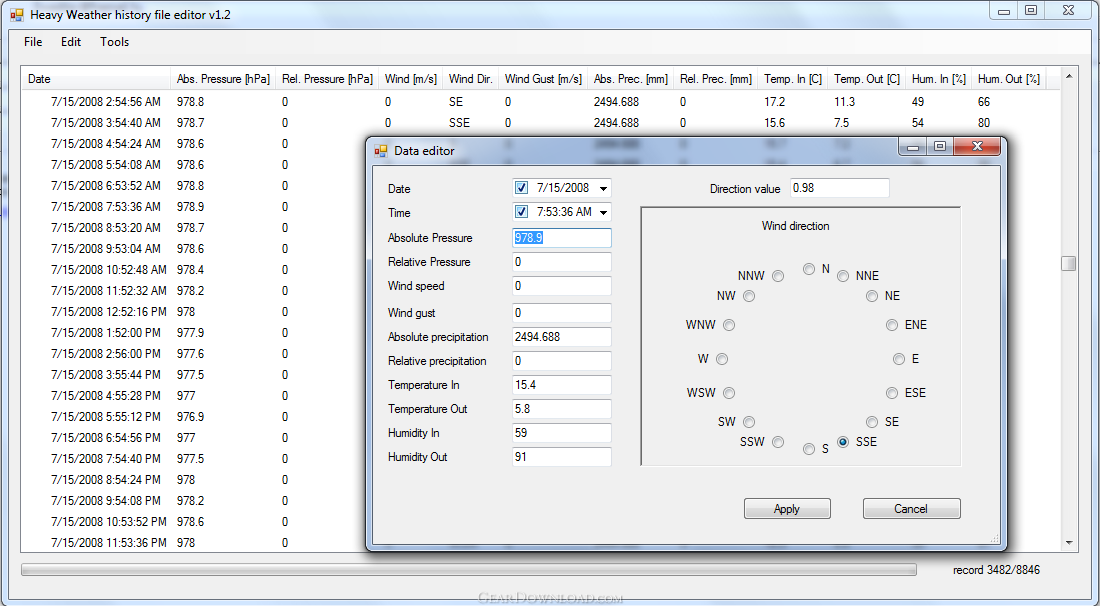The image size is (1100, 606).
Task: Toggle the Time checkbox in Data editor
Action: (521, 212)
